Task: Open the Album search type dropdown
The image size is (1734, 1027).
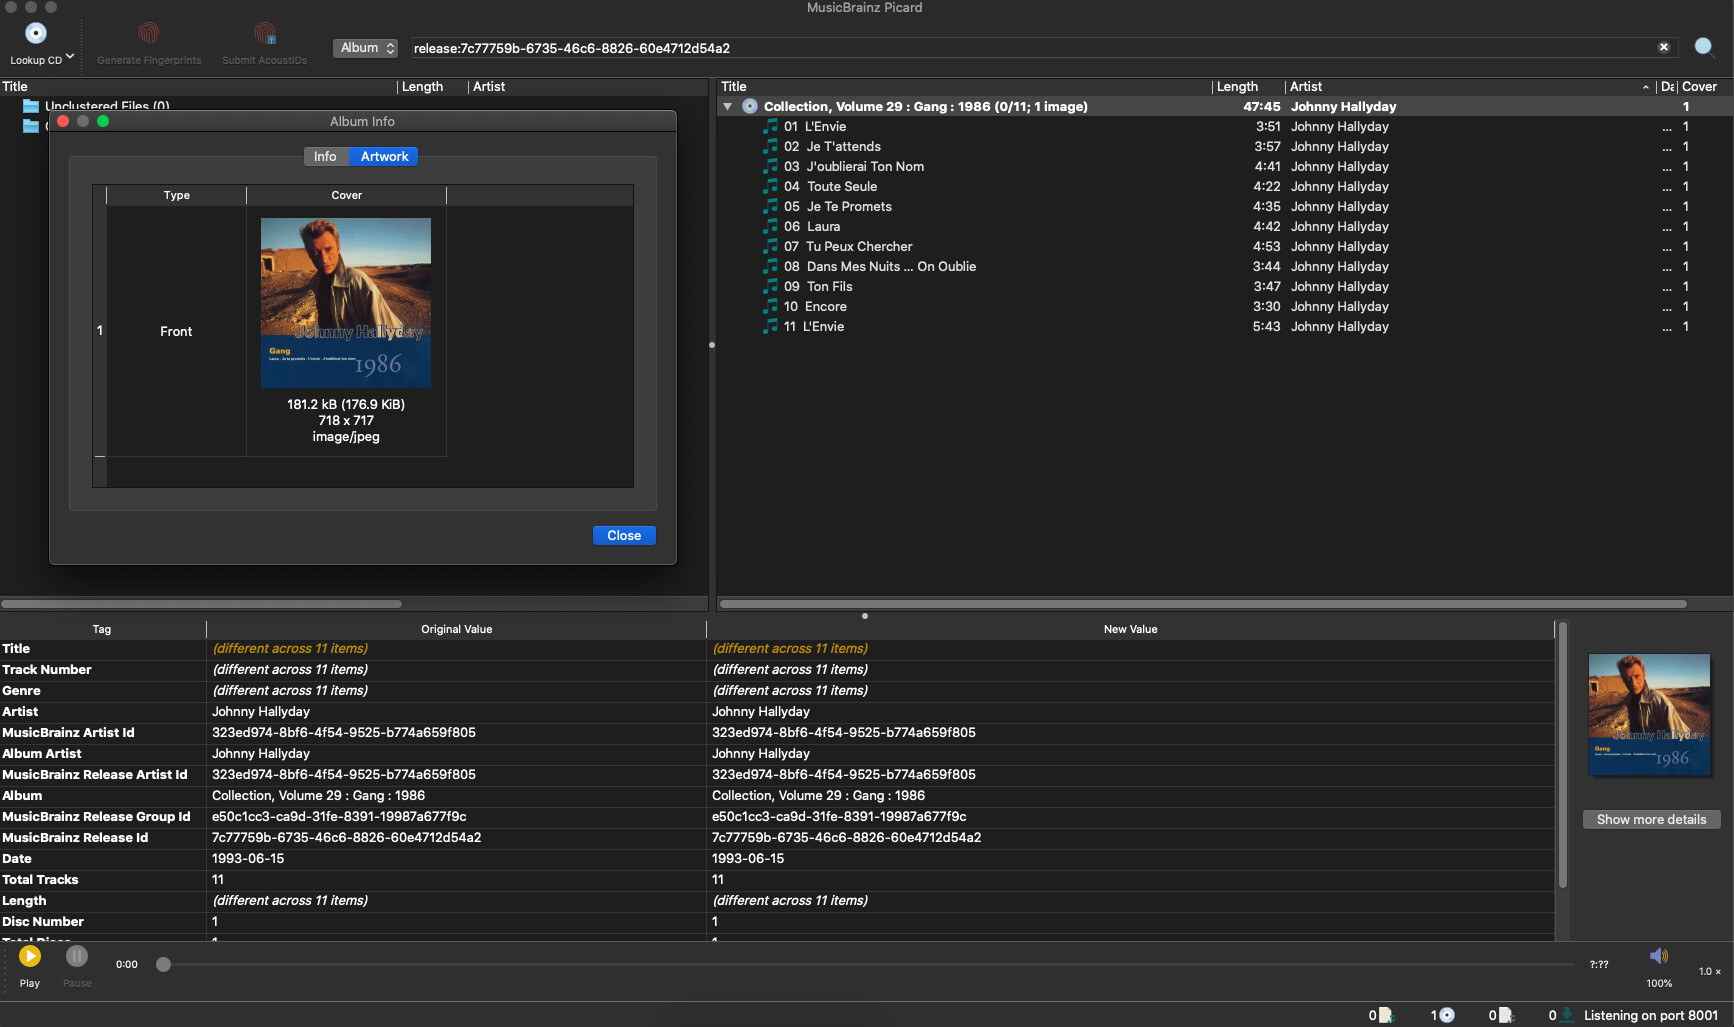Action: [x=366, y=48]
